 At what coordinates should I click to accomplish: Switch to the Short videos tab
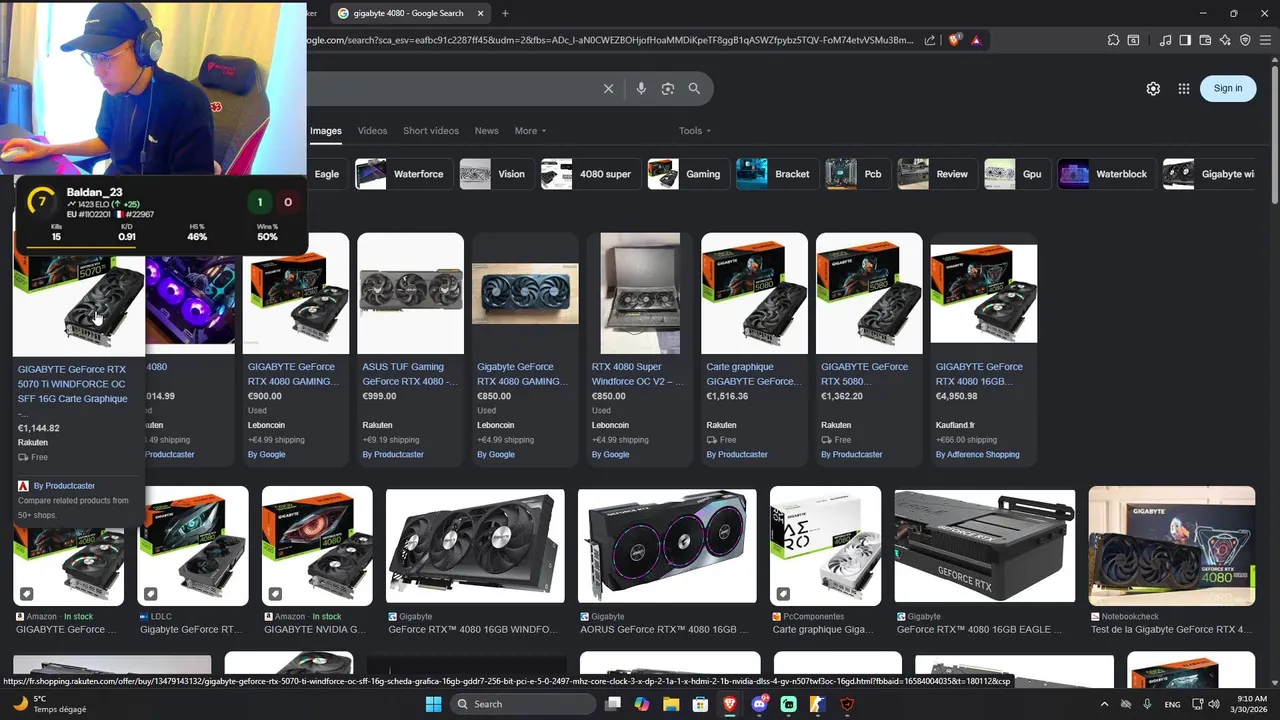pos(431,131)
